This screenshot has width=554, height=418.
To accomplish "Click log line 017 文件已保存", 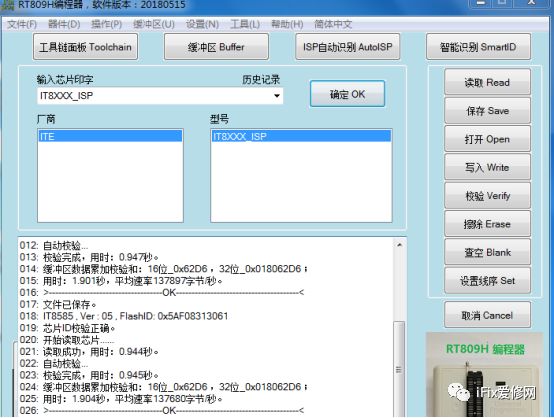I will click(x=58, y=304).
